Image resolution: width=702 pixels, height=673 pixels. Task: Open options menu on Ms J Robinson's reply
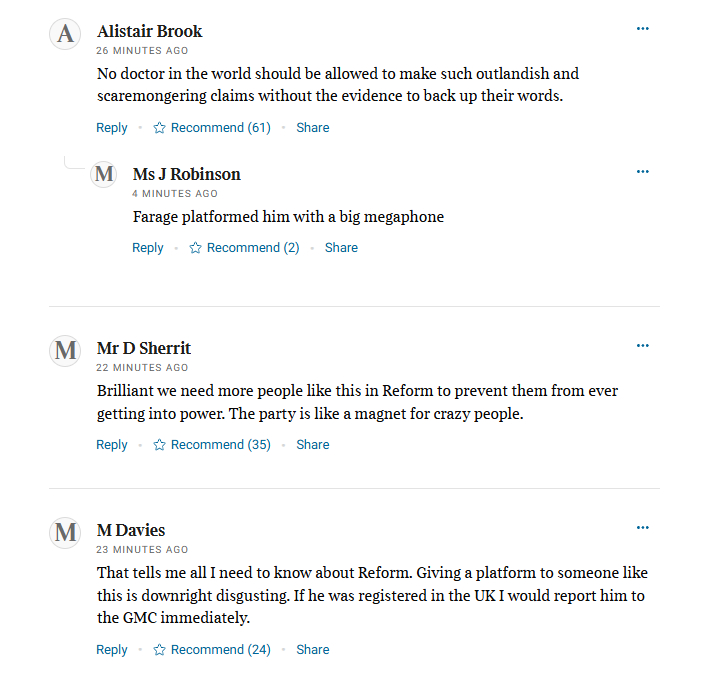(x=643, y=172)
